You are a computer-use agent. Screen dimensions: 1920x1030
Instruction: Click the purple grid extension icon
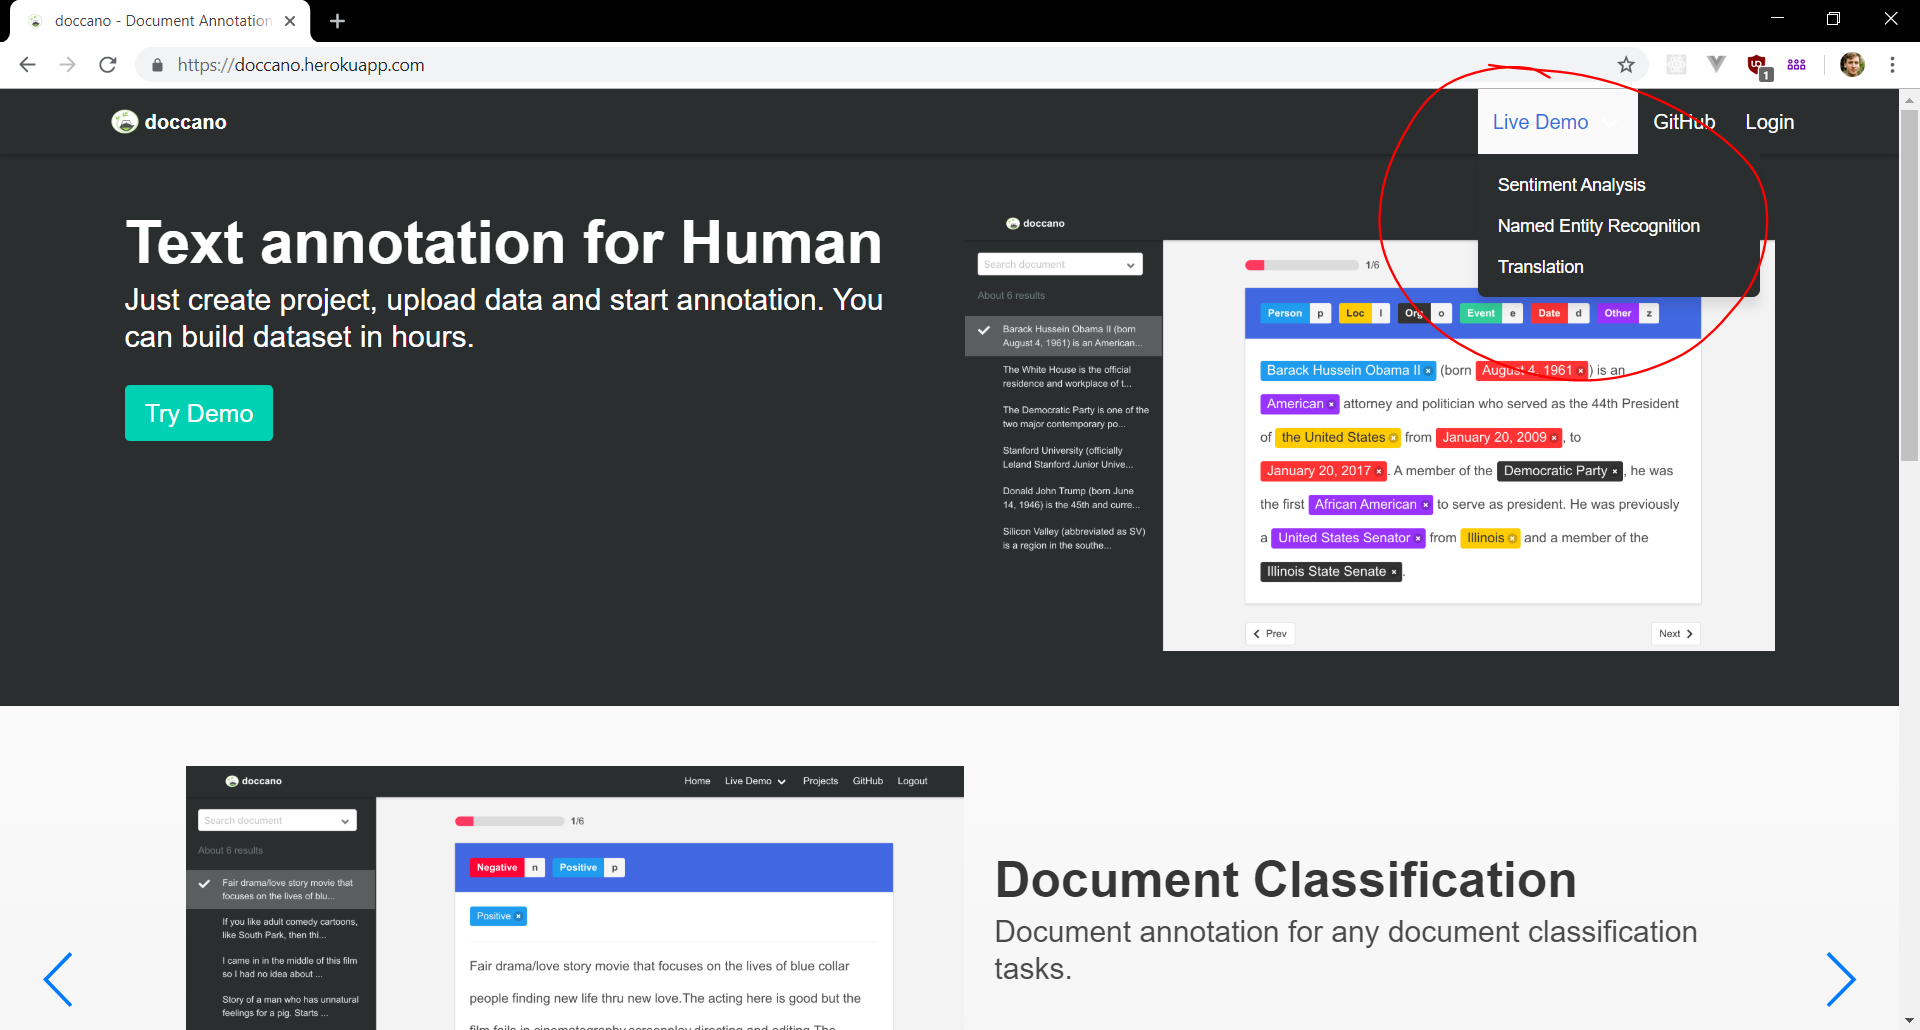pos(1796,65)
